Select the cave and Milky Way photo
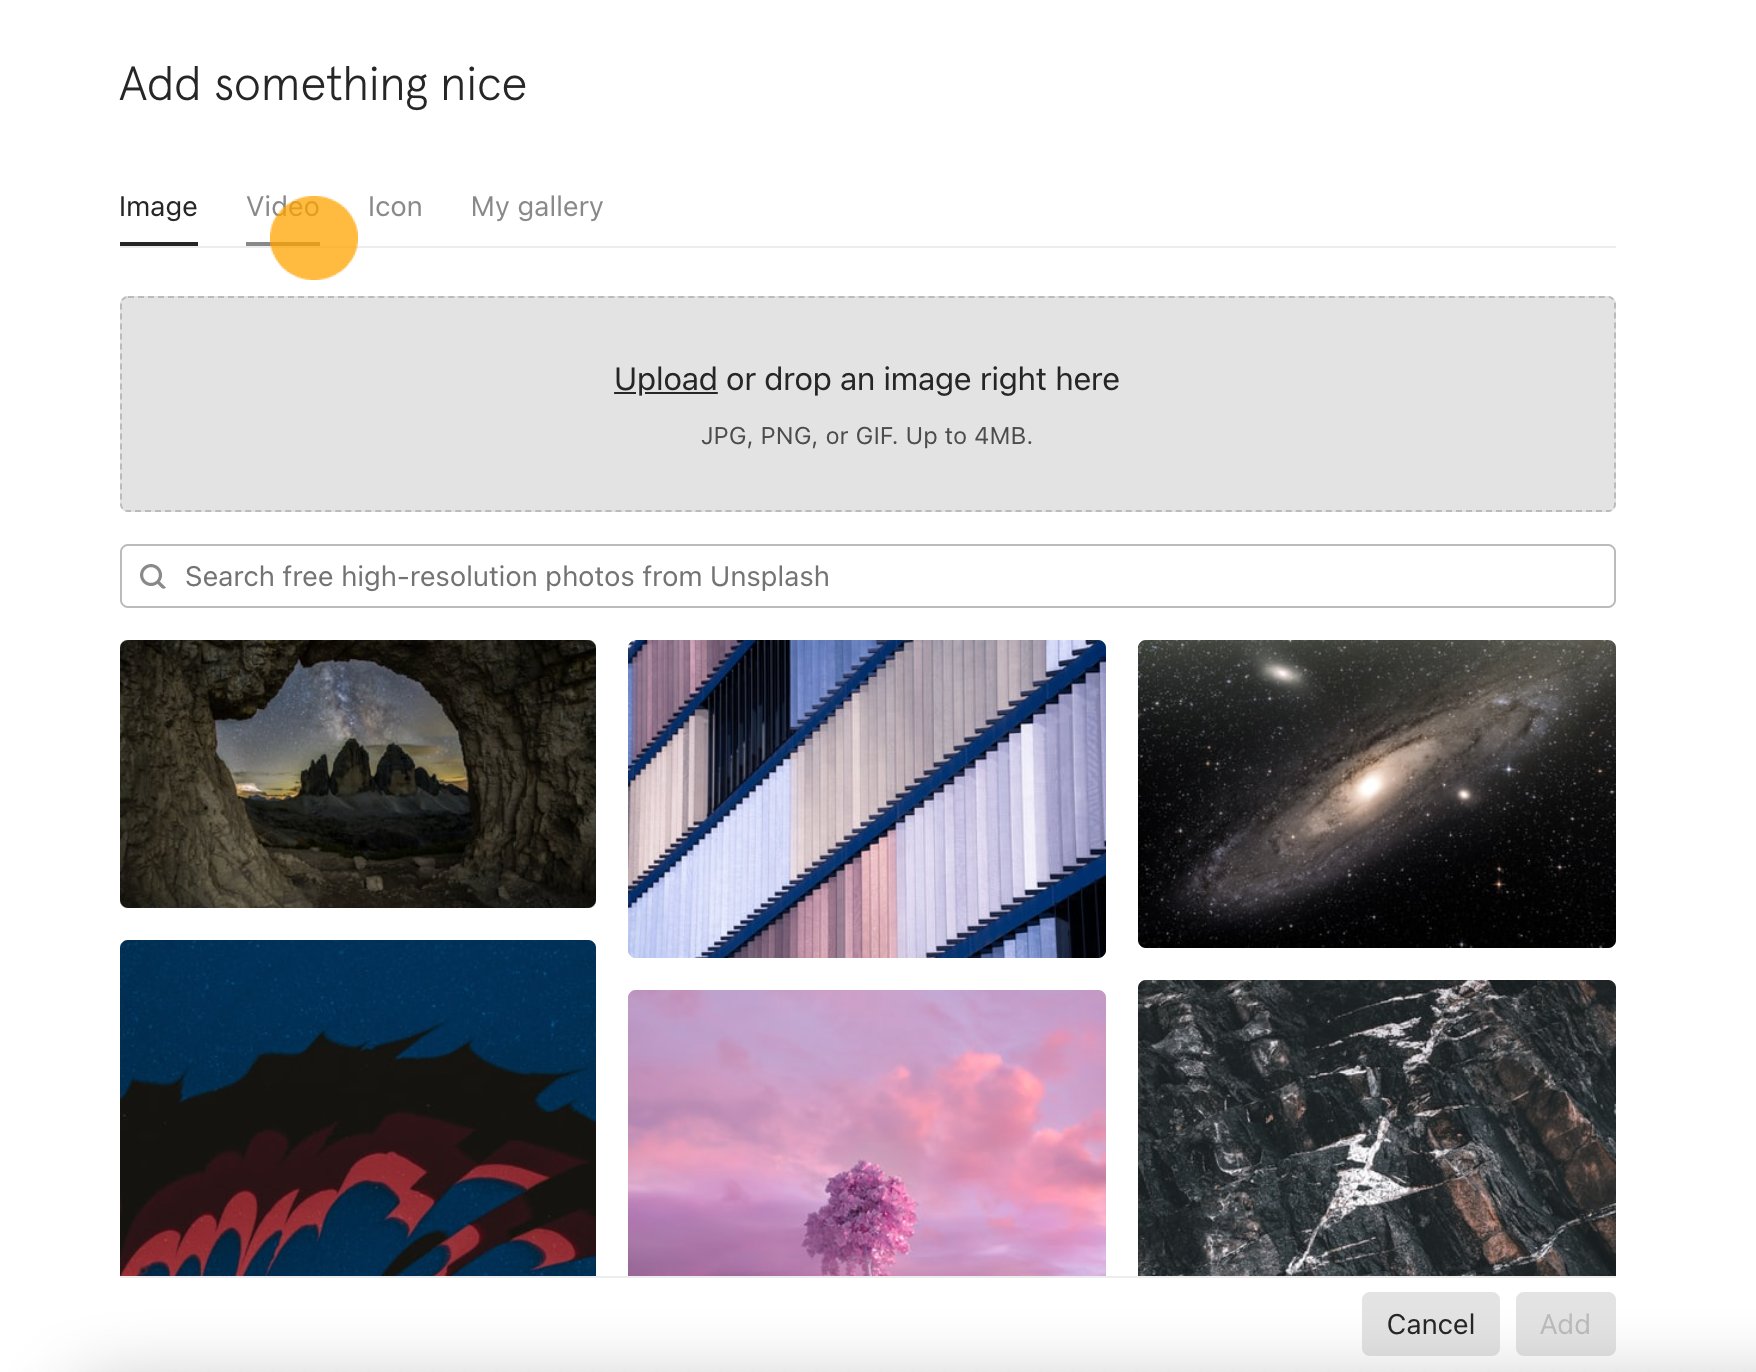Image resolution: width=1756 pixels, height=1372 pixels. 358,774
